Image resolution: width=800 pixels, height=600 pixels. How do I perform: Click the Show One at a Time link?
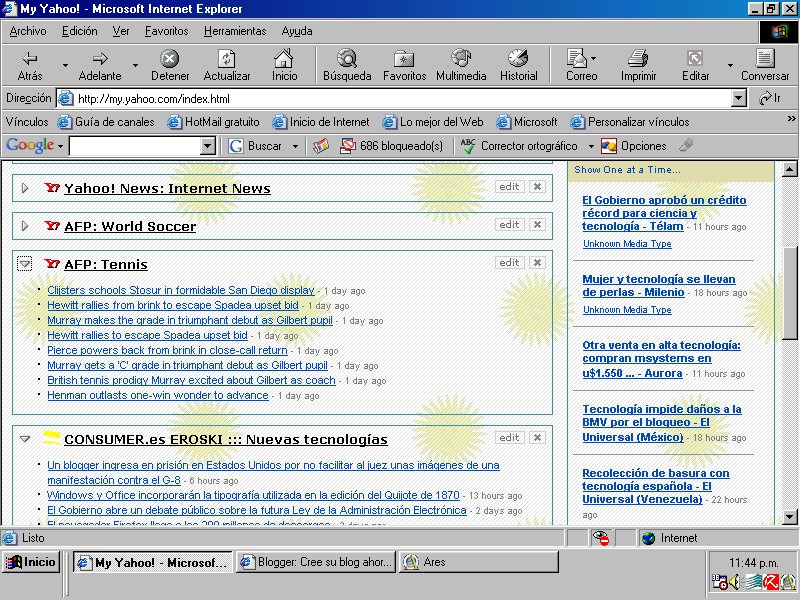[x=627, y=169]
